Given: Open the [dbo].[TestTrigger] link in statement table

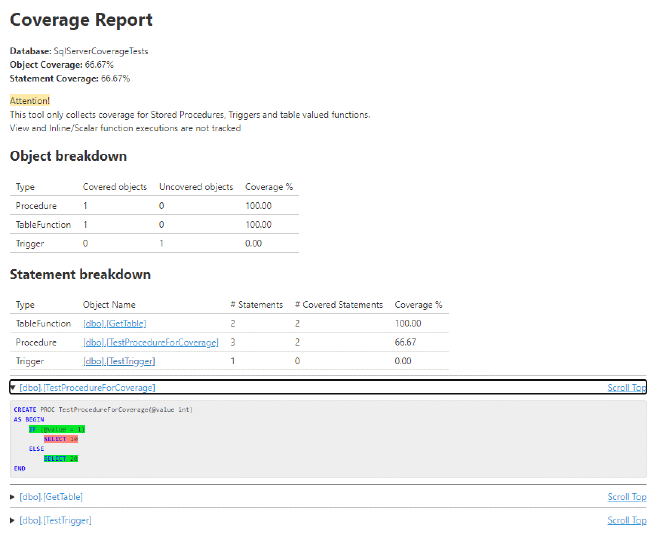Looking at the screenshot, I should click(x=119, y=361).
